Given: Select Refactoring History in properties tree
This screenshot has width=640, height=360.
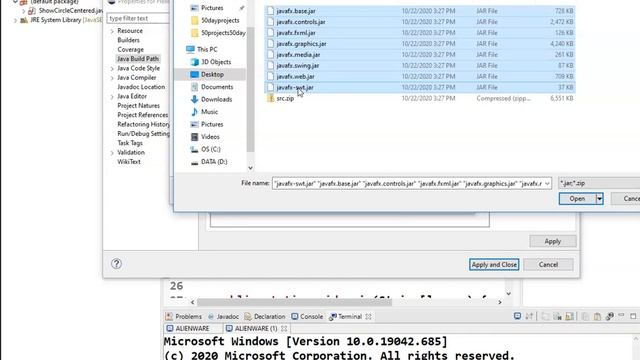Looking at the screenshot, I should pos(143,124).
